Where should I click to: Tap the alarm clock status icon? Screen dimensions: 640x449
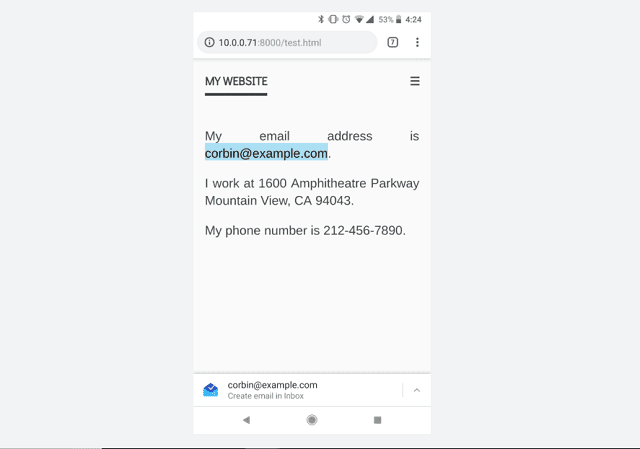[x=346, y=19]
